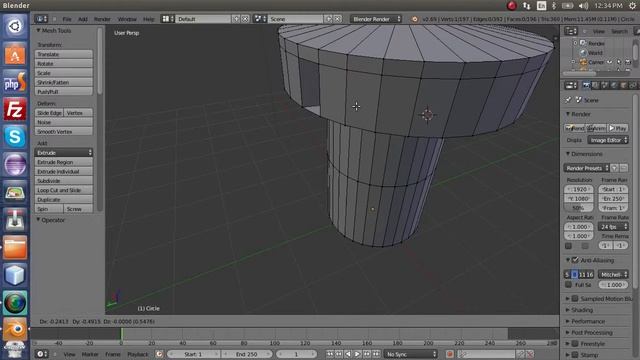This screenshot has height=360, width=640.
Task: Add a render preset with the plus icon
Action: click(615, 168)
